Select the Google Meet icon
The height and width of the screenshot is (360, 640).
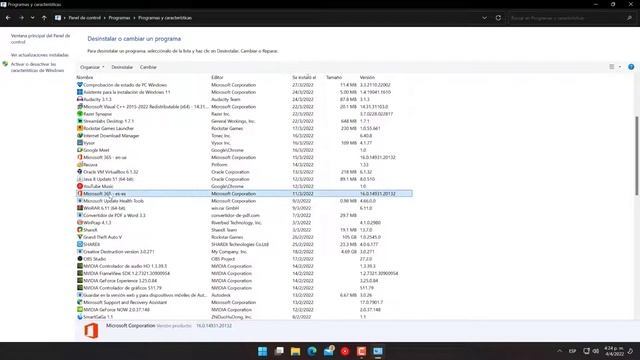coord(80,150)
